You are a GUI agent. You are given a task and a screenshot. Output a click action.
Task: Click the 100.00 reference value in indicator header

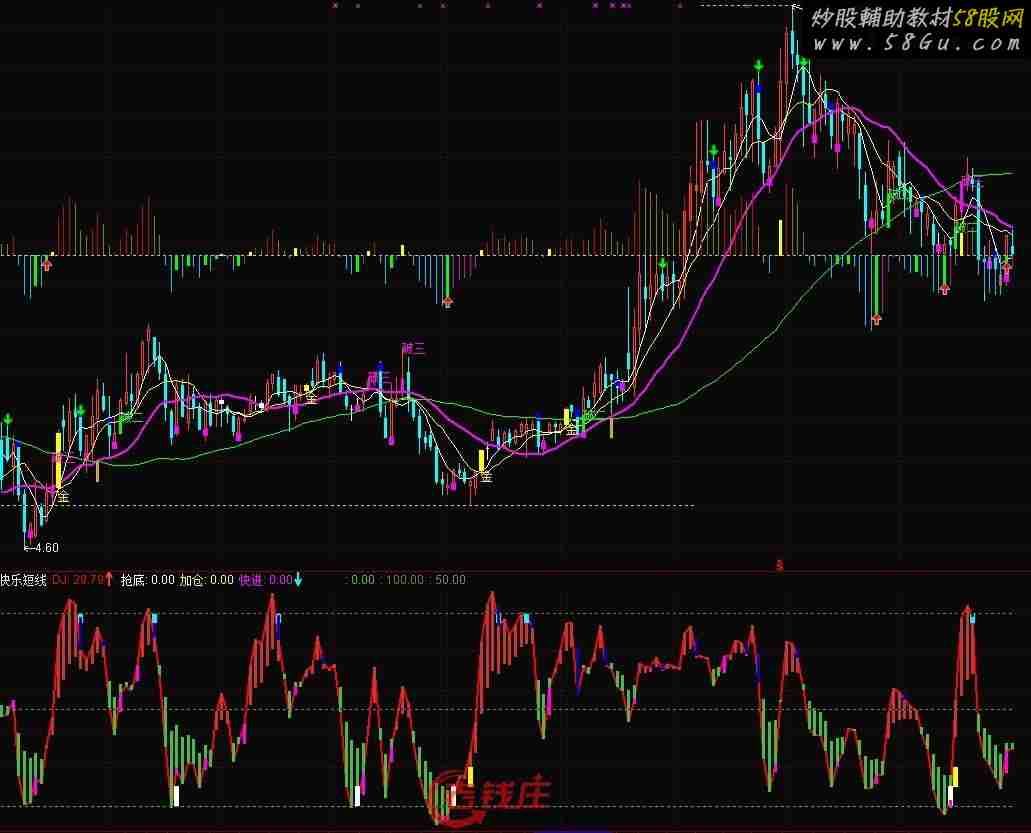point(410,580)
